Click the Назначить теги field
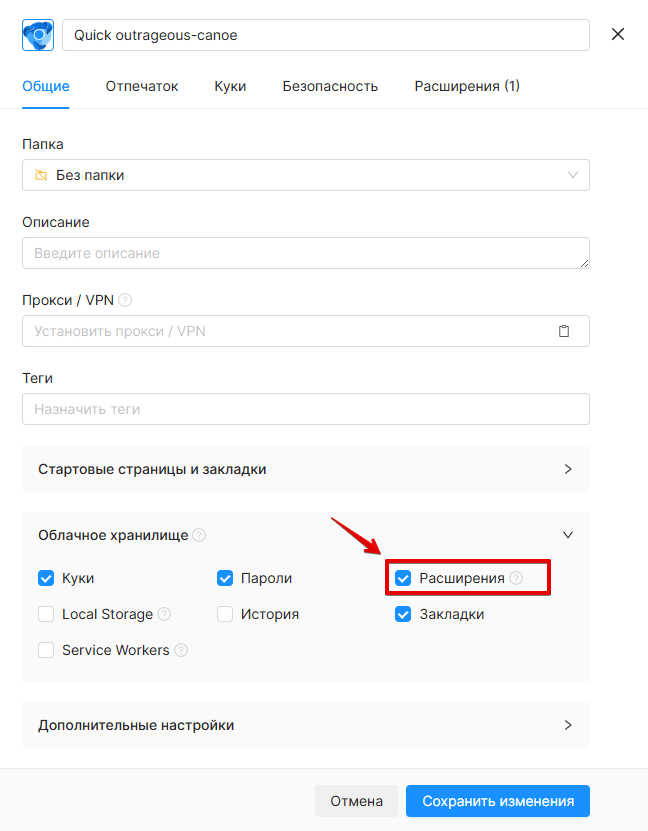The width and height of the screenshot is (648, 831). pyautogui.click(x=306, y=409)
